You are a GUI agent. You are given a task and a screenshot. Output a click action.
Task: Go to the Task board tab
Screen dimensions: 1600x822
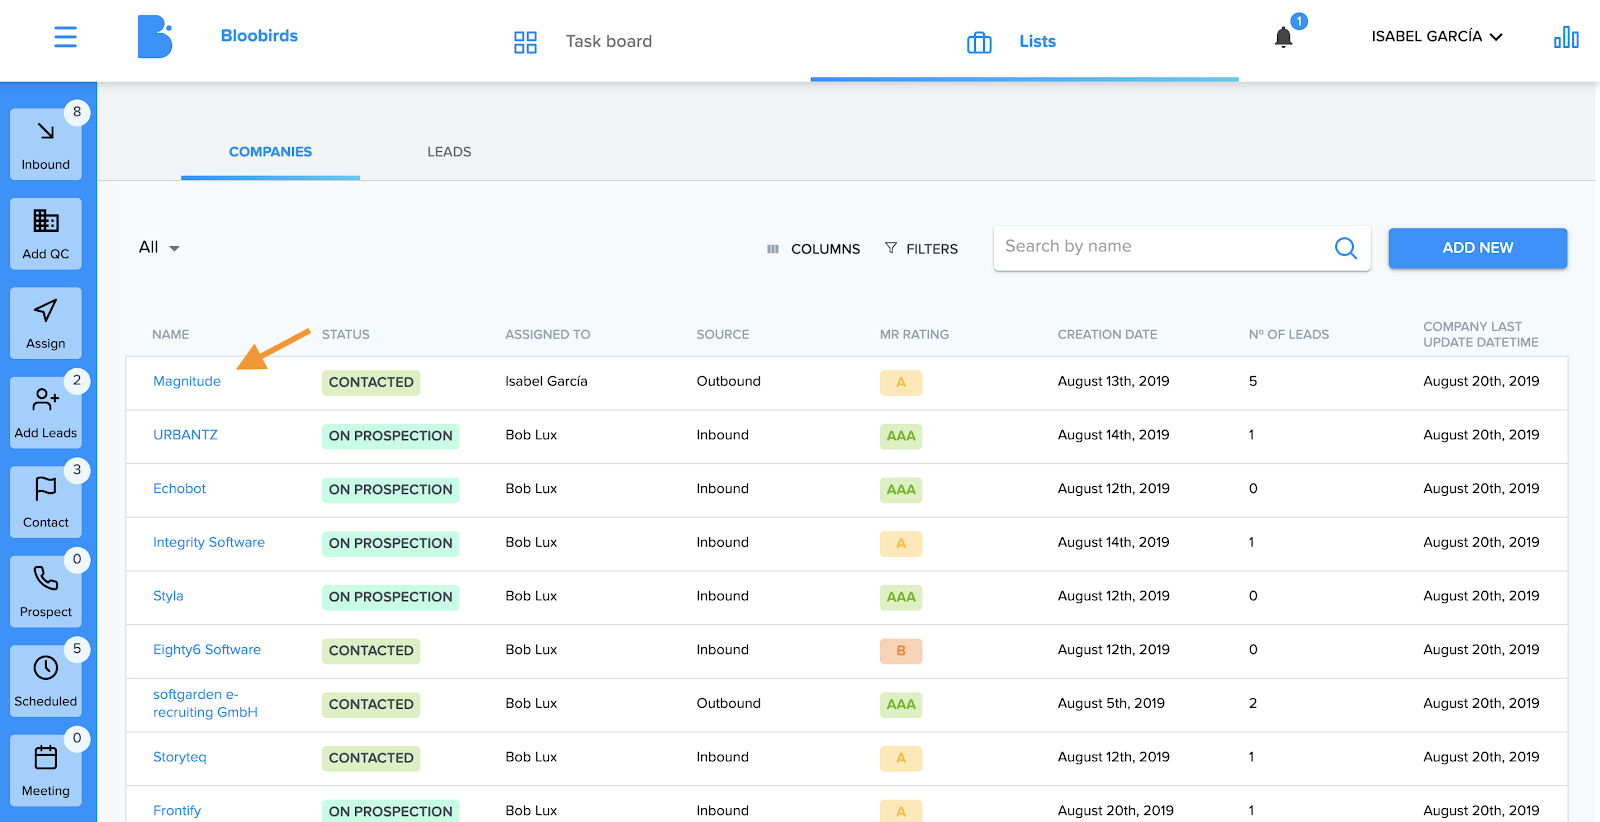[582, 42]
